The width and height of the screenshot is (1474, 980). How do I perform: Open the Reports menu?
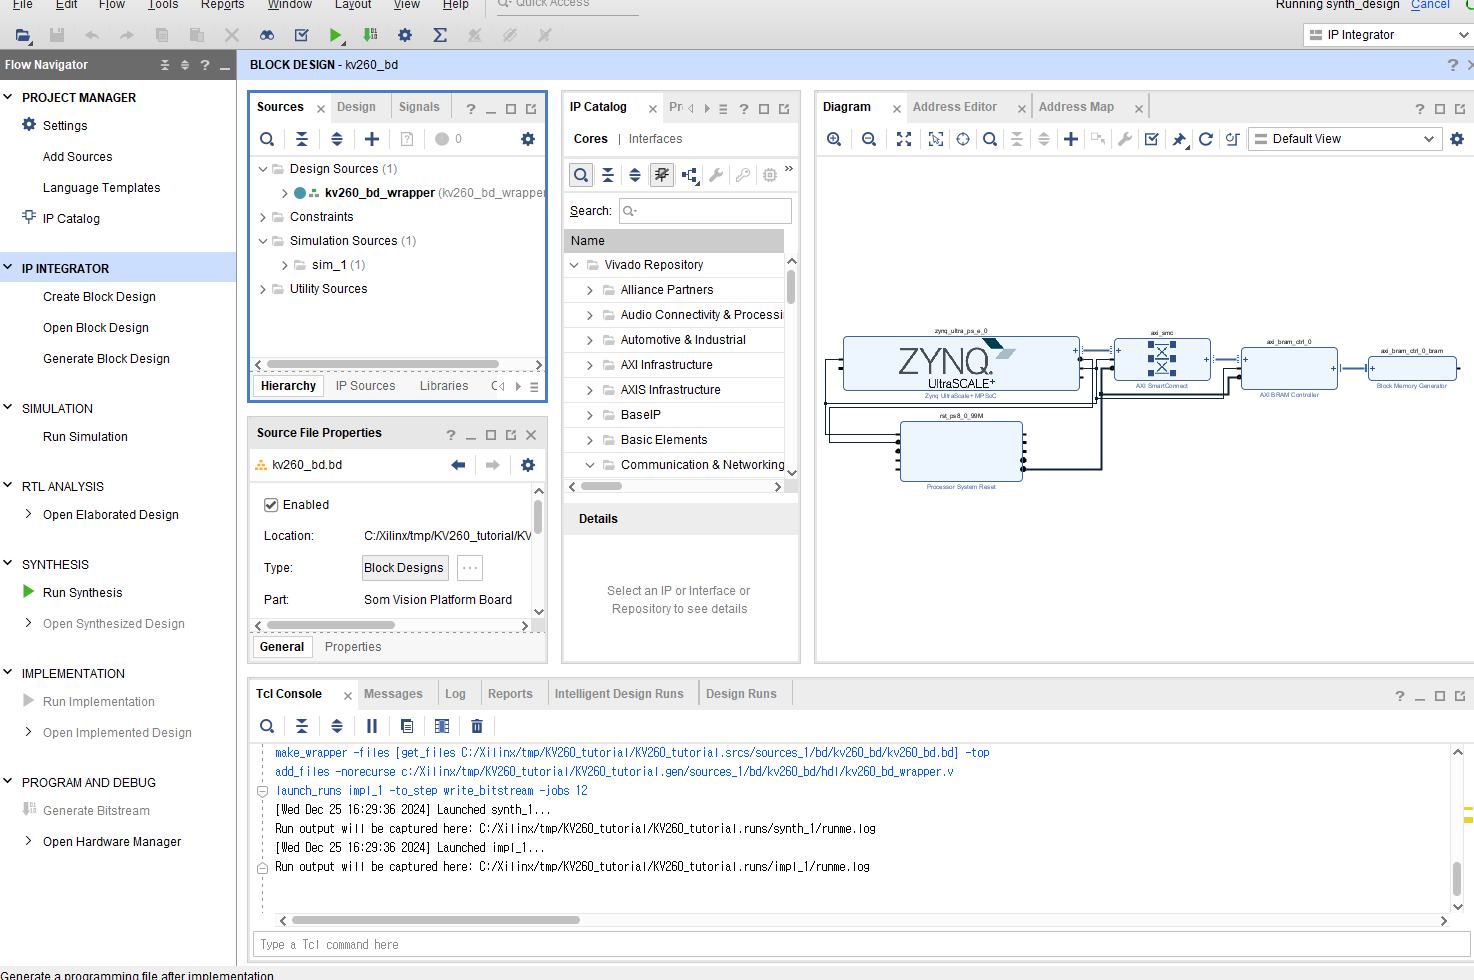(222, 5)
